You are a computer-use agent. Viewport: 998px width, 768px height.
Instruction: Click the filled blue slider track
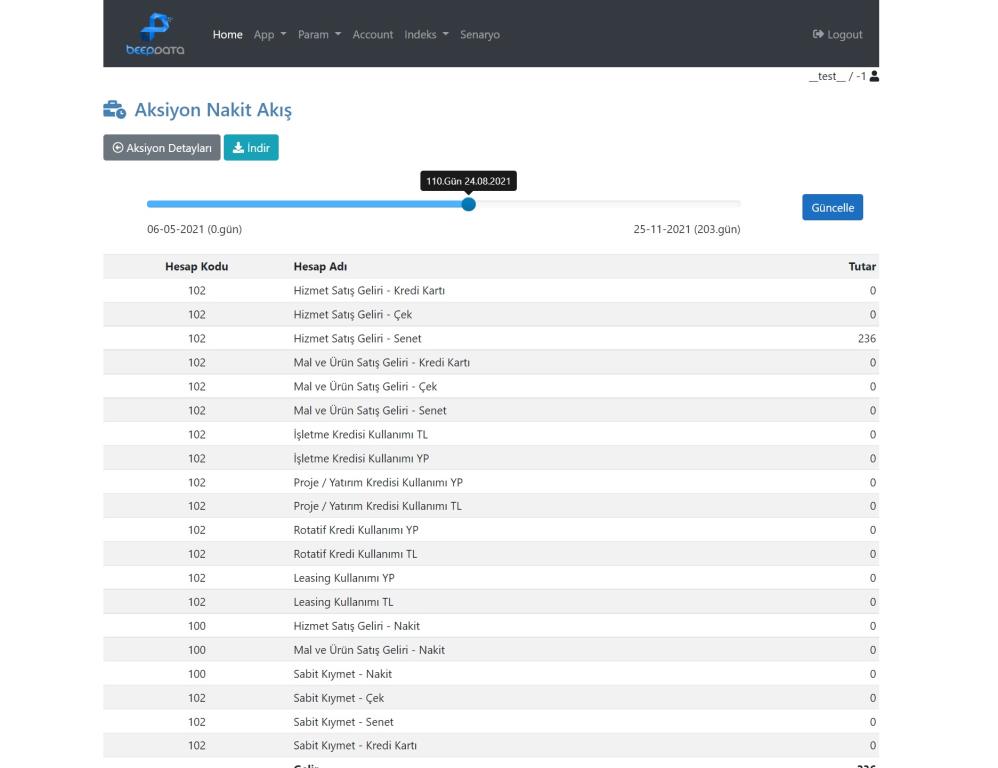(x=304, y=204)
